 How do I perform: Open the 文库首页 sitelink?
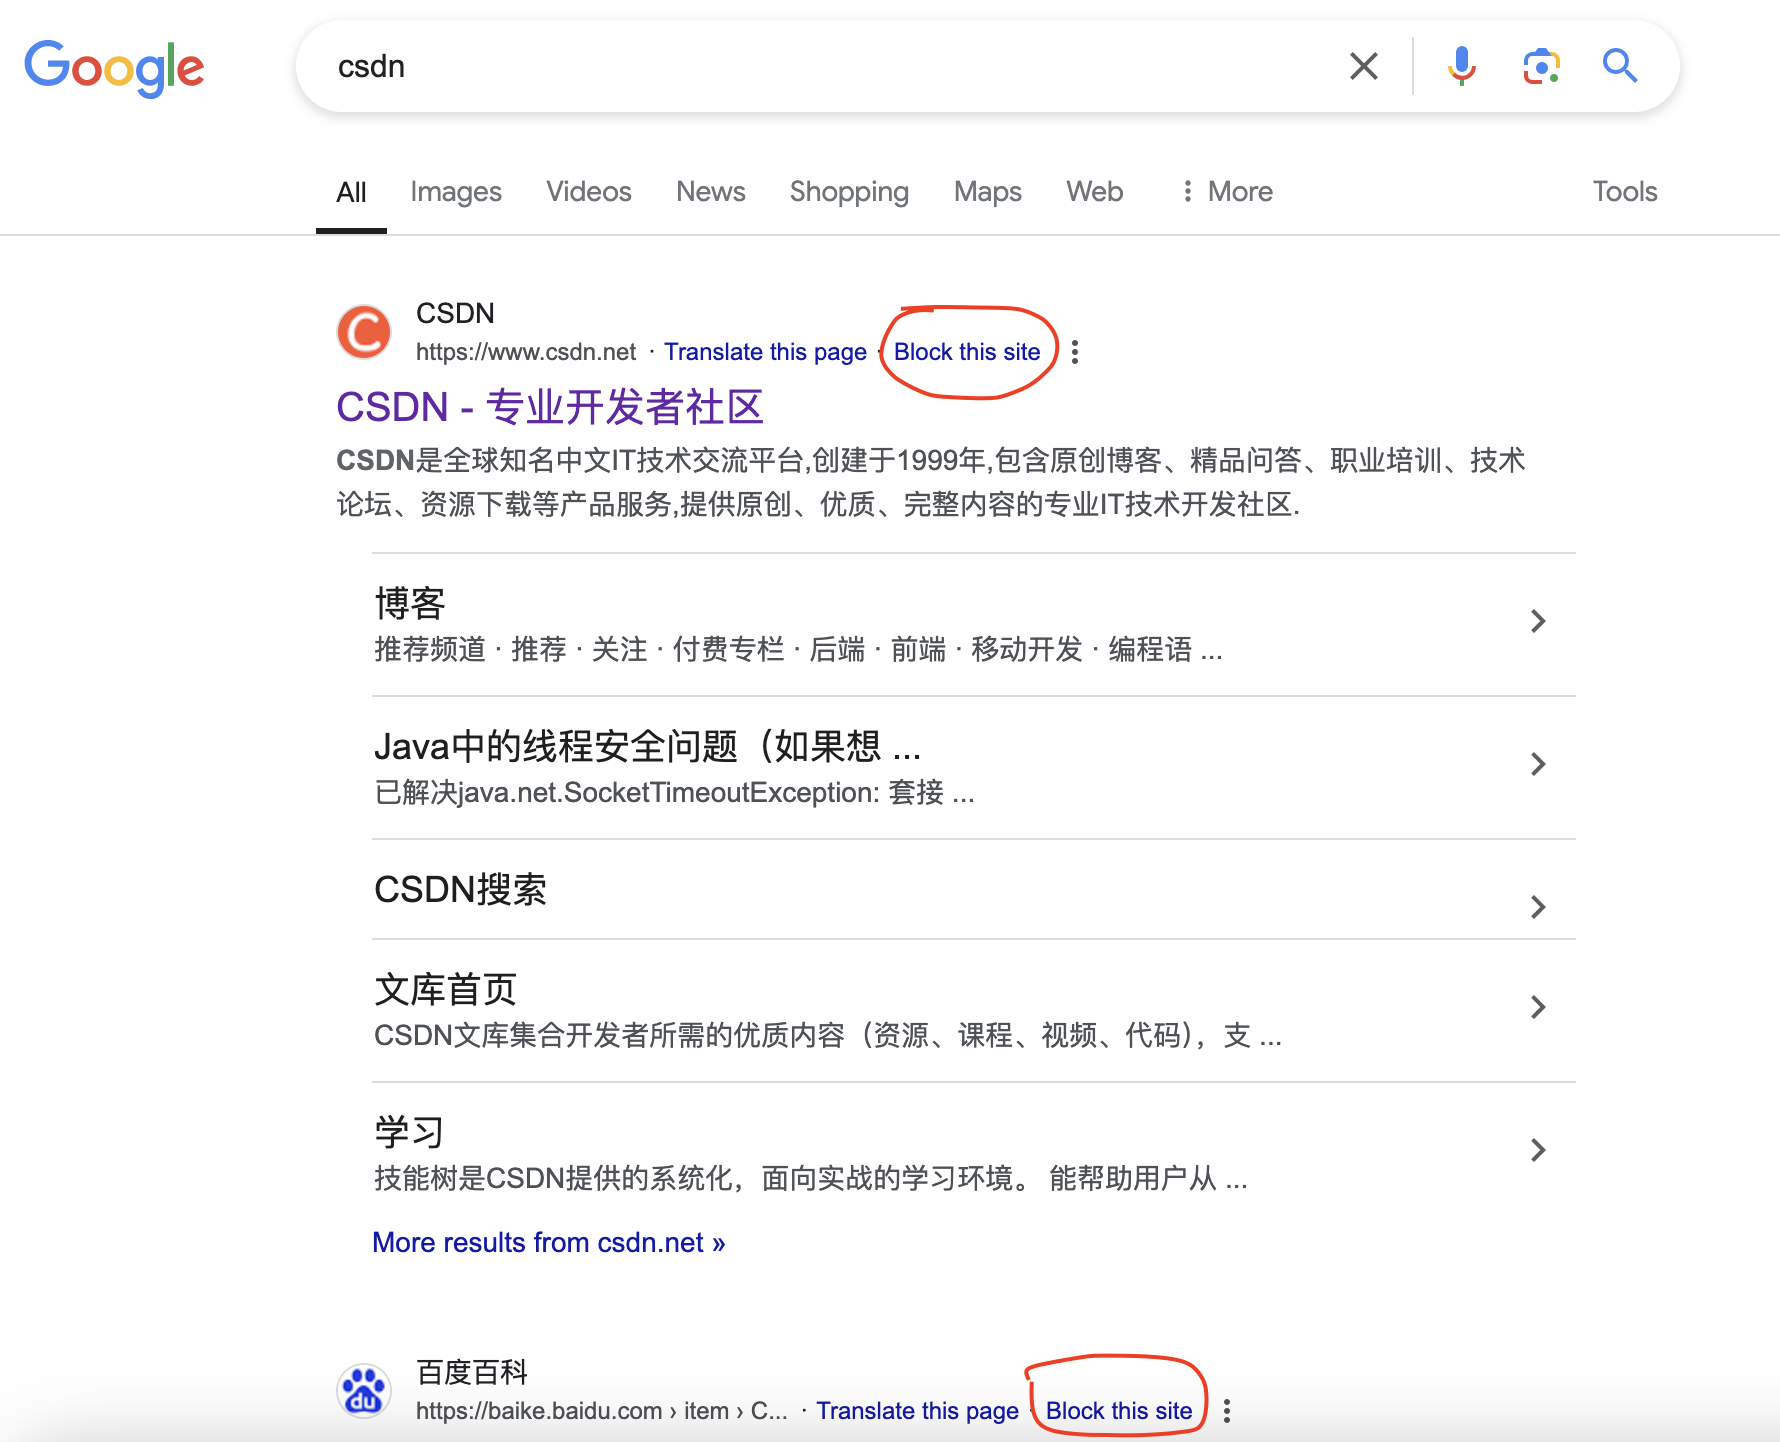[x=445, y=989]
